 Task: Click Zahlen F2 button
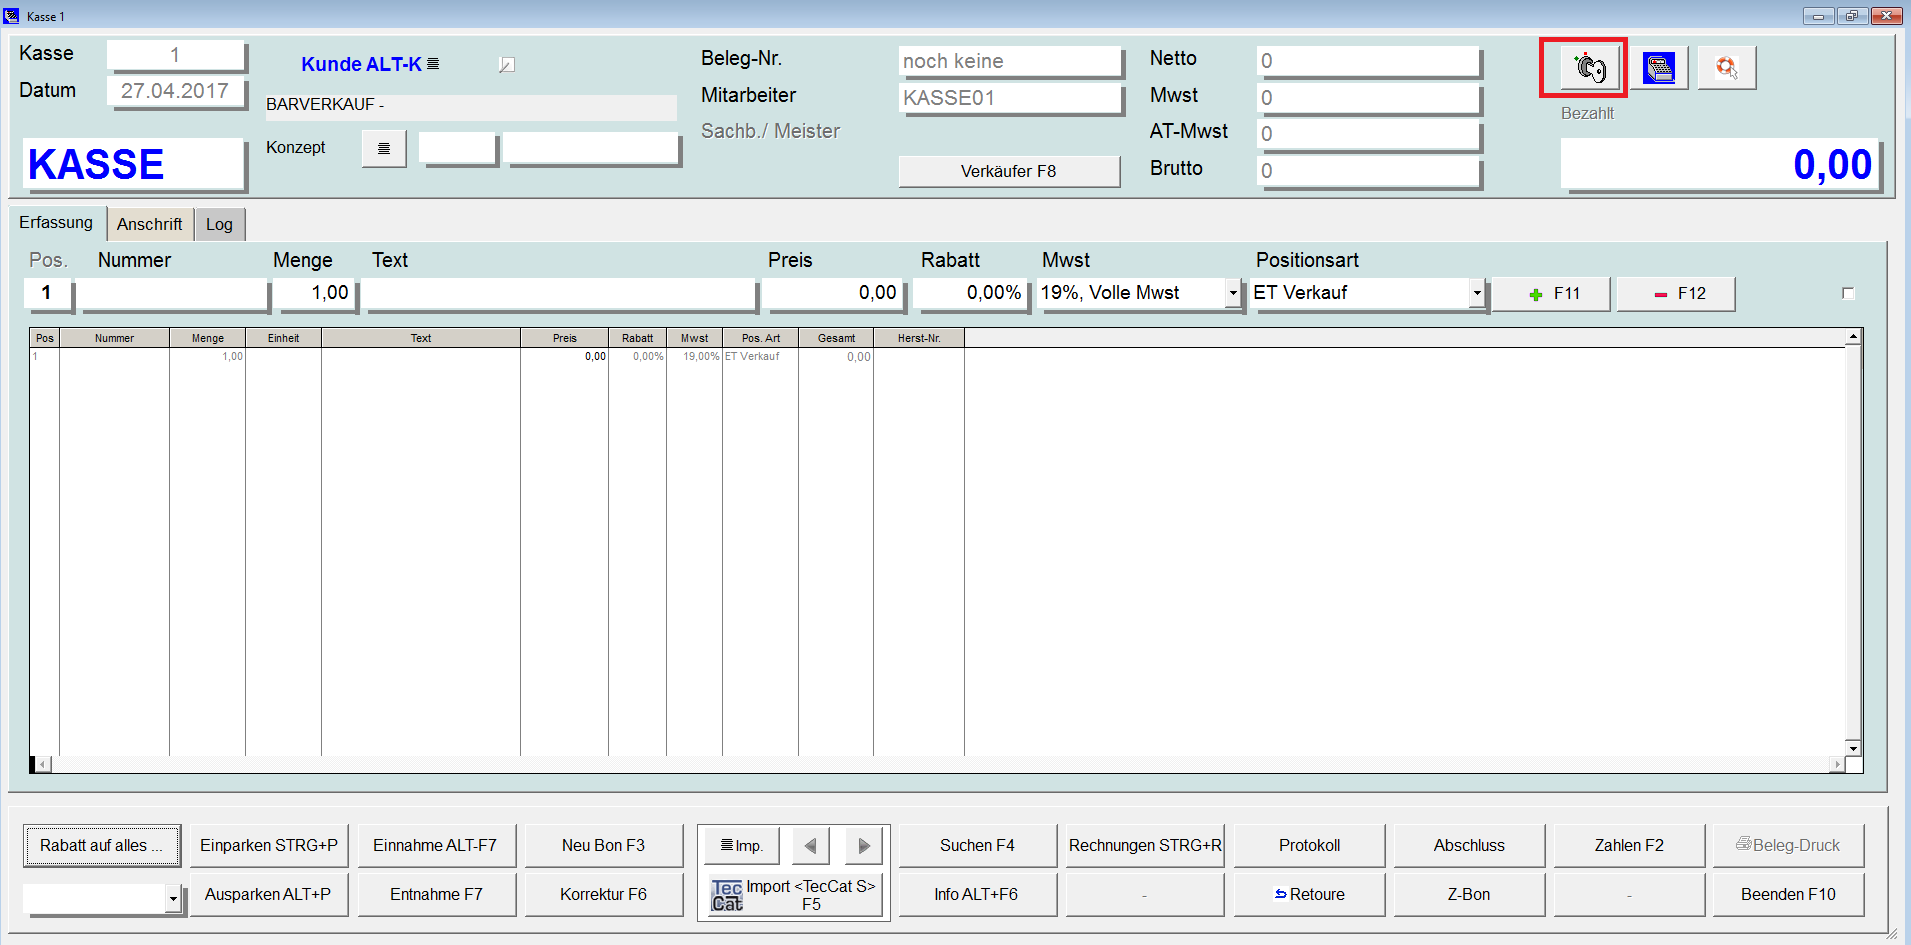1629,846
